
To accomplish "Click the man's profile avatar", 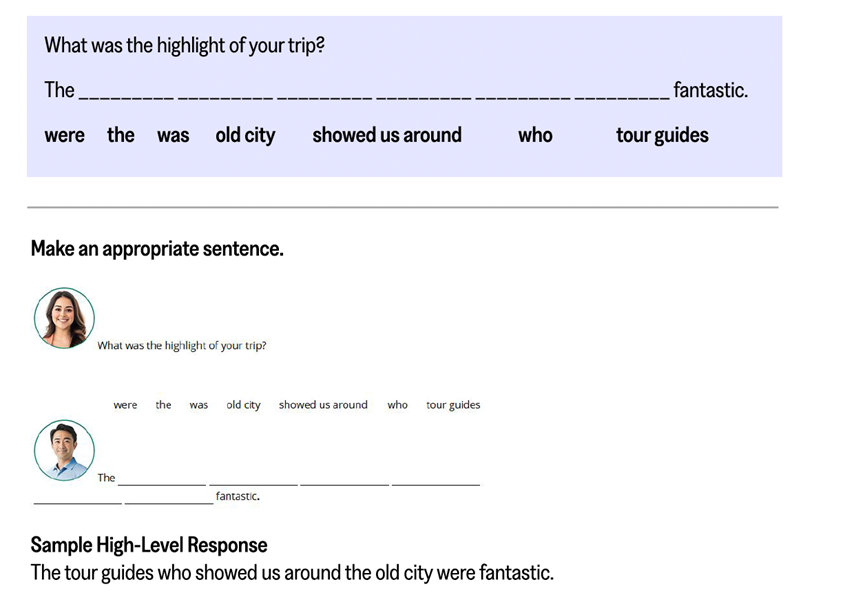I will (x=65, y=450).
